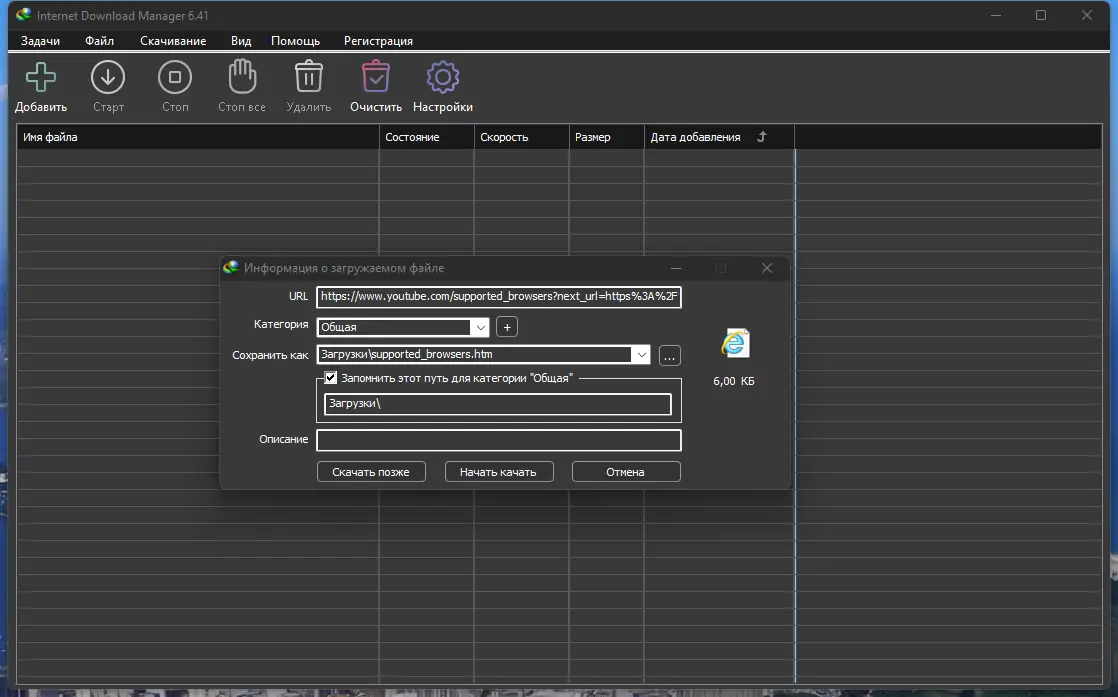Screen dimensions: 1118x697
Task: Sort by the Размер column header
Action: [607, 137]
